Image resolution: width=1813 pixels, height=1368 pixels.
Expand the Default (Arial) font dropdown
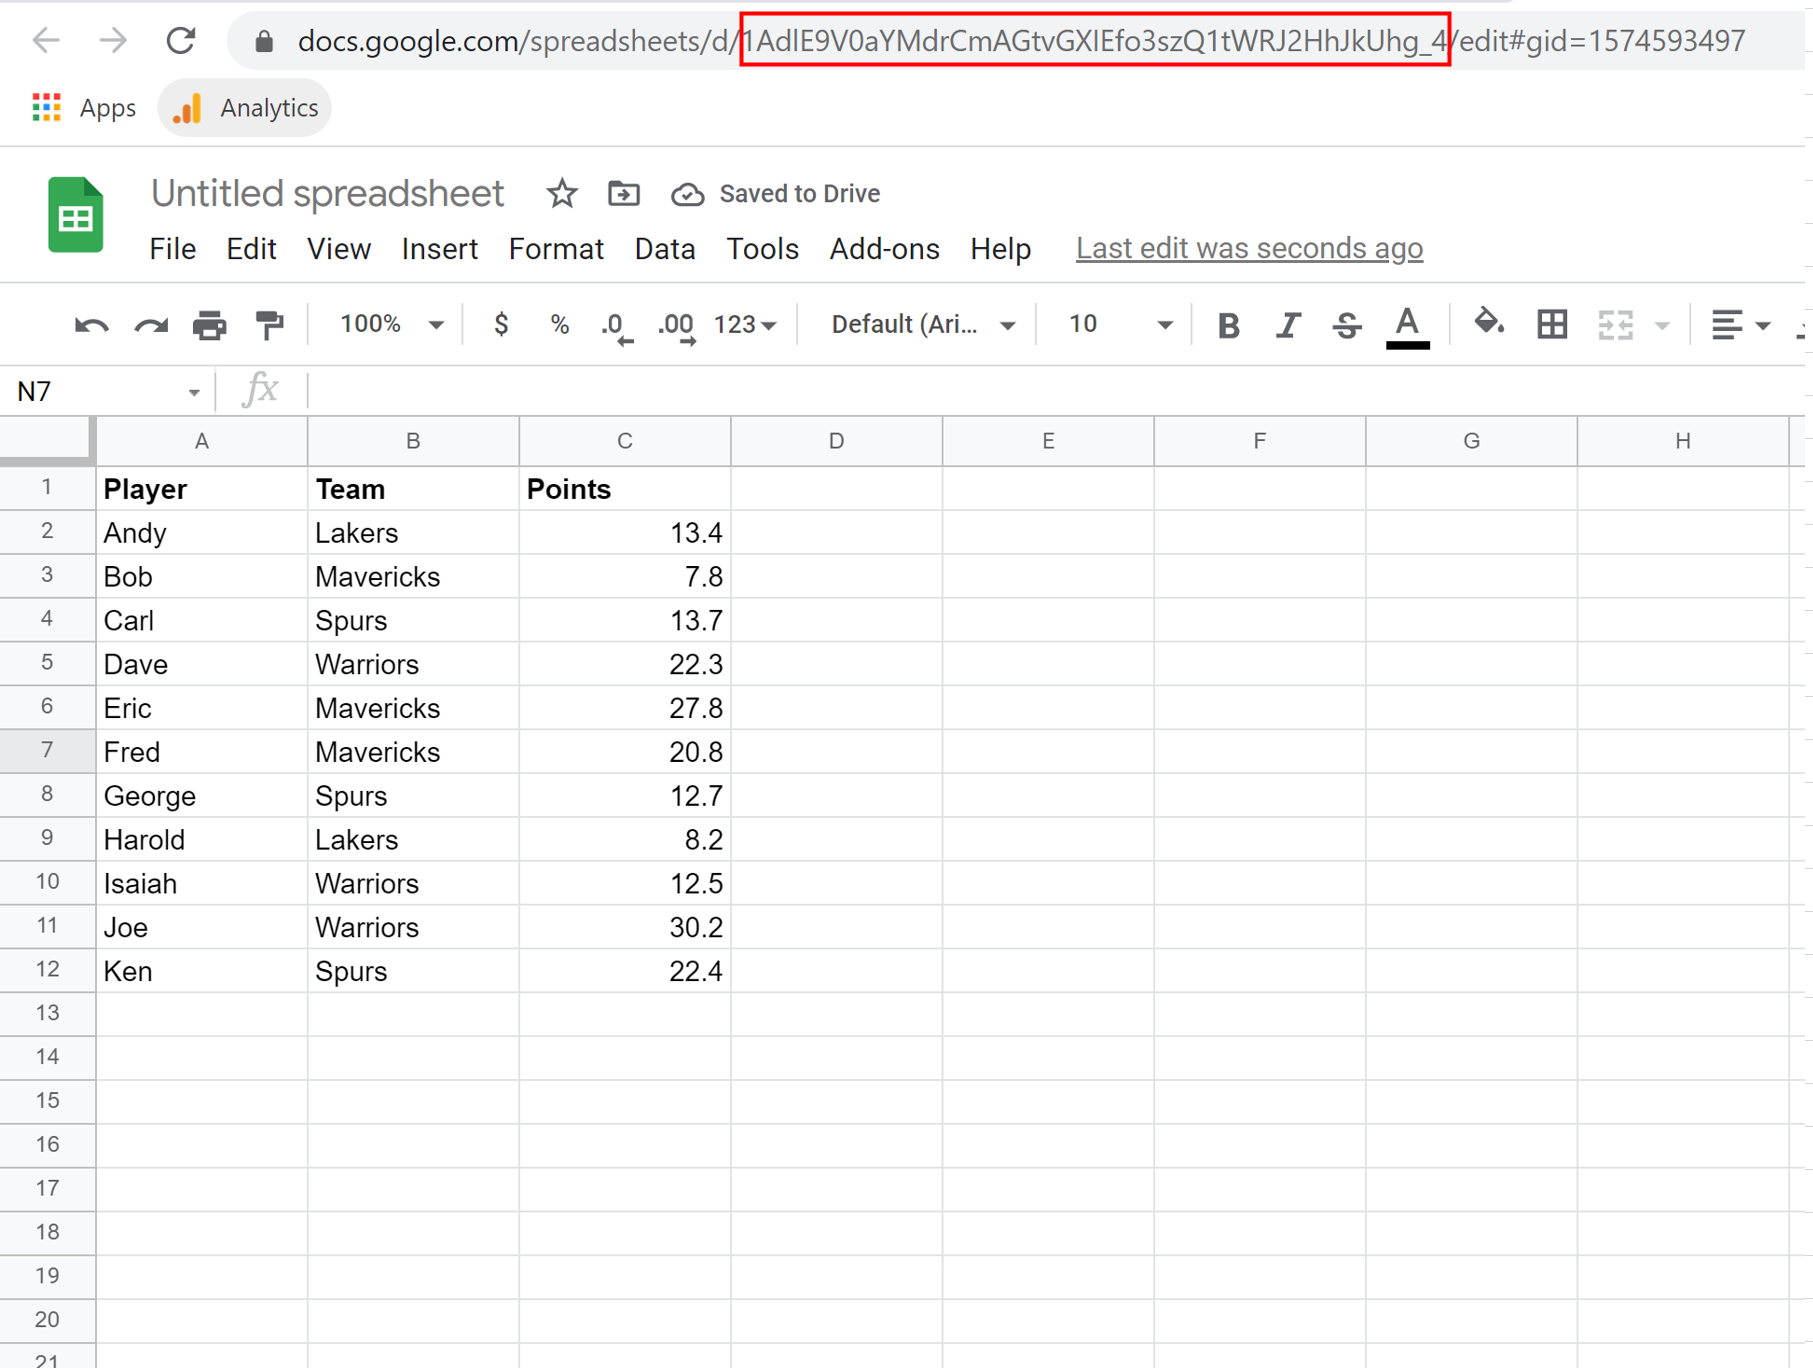tap(922, 324)
